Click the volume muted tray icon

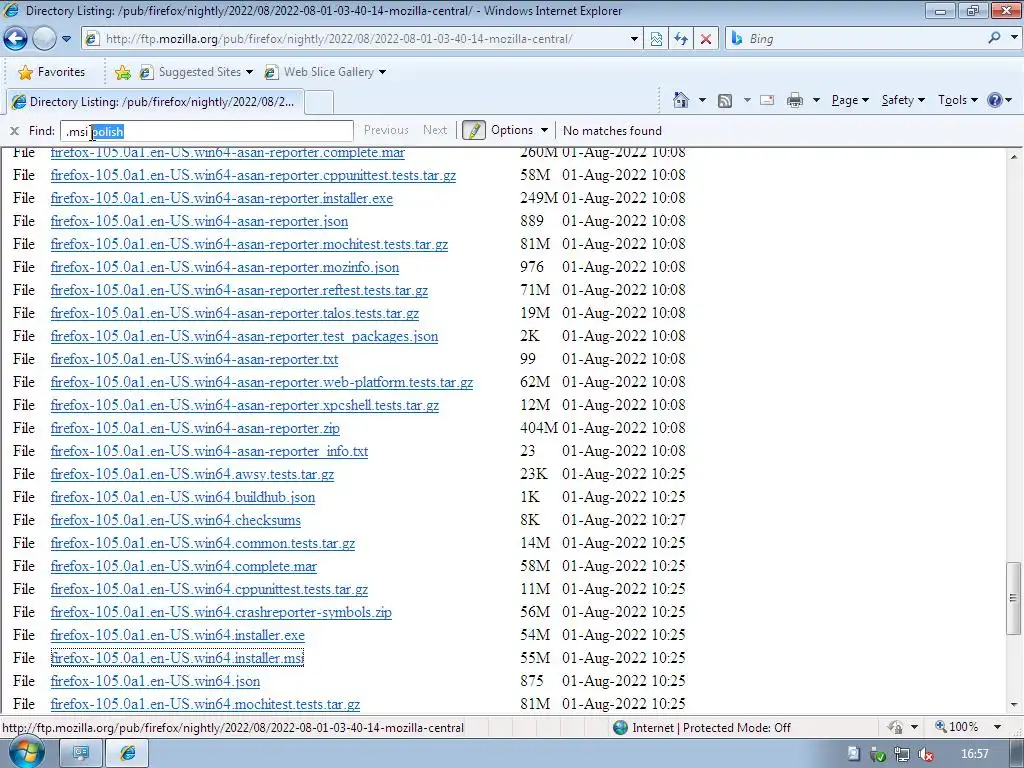click(925, 754)
